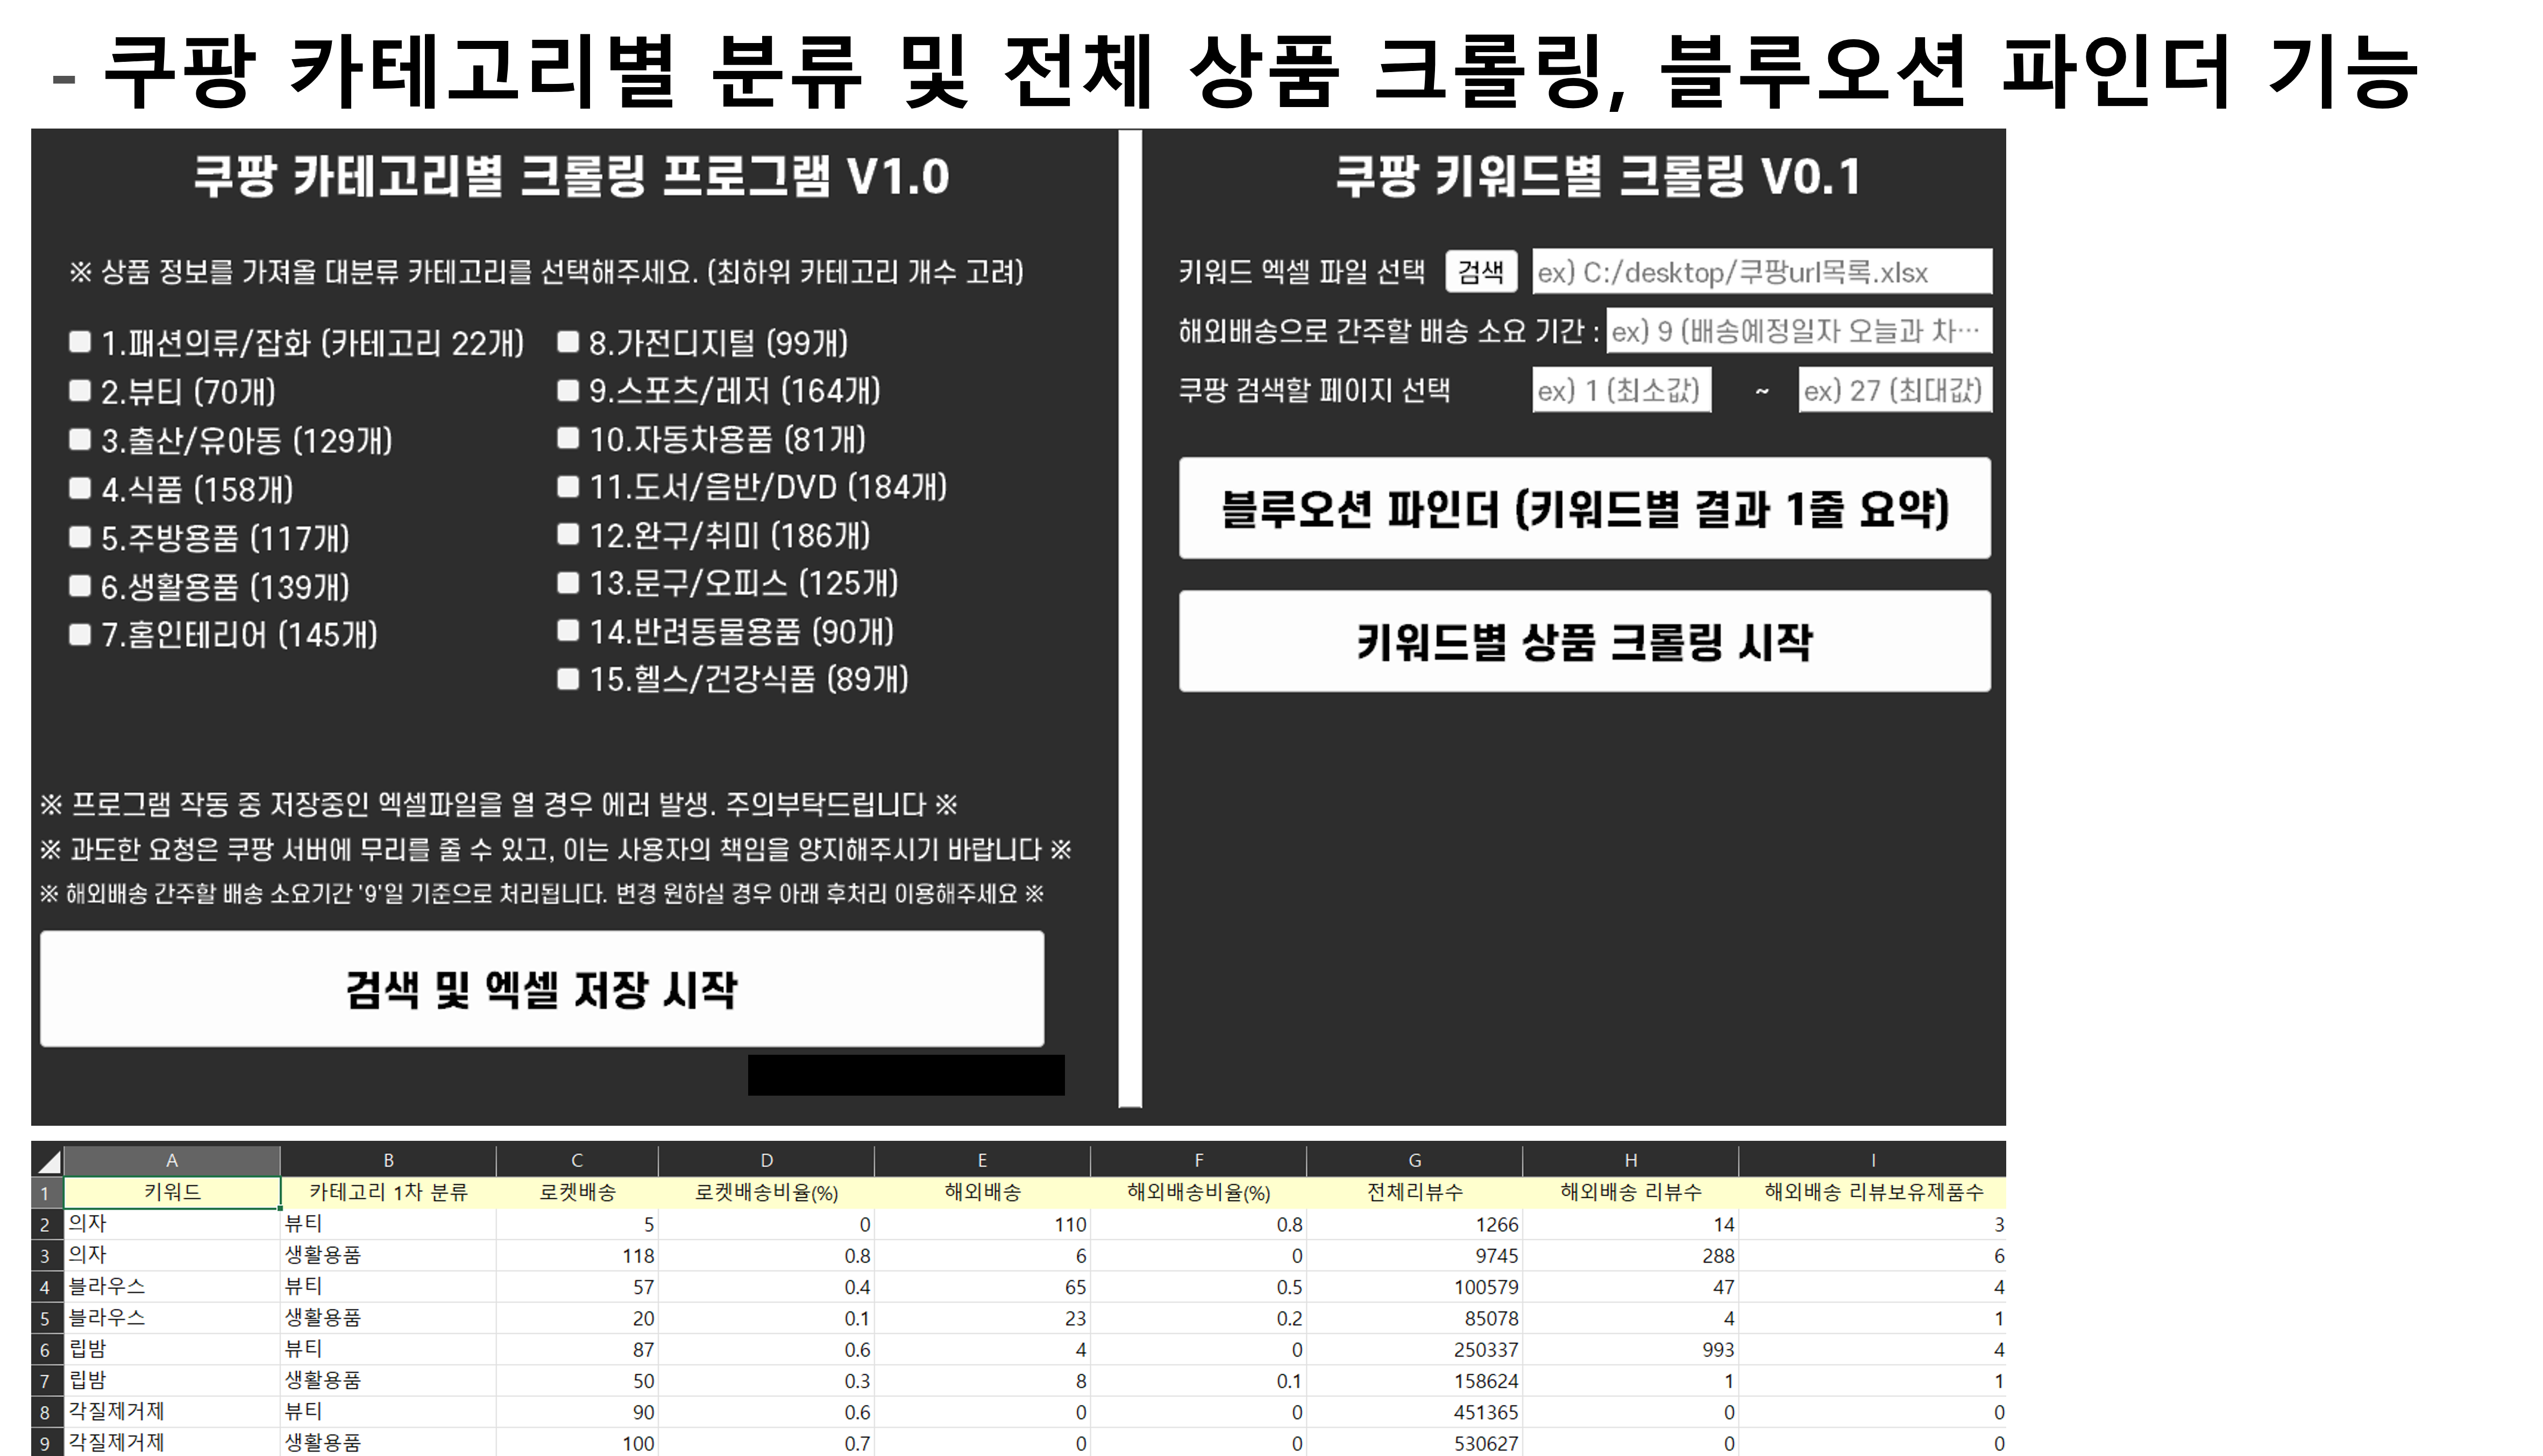2543x1456 pixels.
Task: Select the 8.가전디지털 (99개) checkbox
Action: [x=568, y=343]
